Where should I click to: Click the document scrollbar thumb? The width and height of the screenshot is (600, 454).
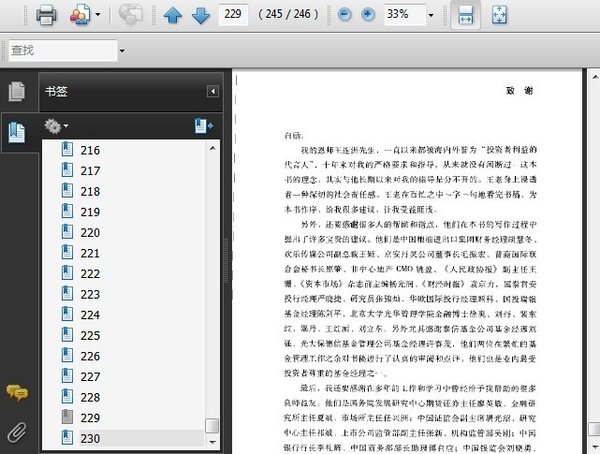point(594,429)
